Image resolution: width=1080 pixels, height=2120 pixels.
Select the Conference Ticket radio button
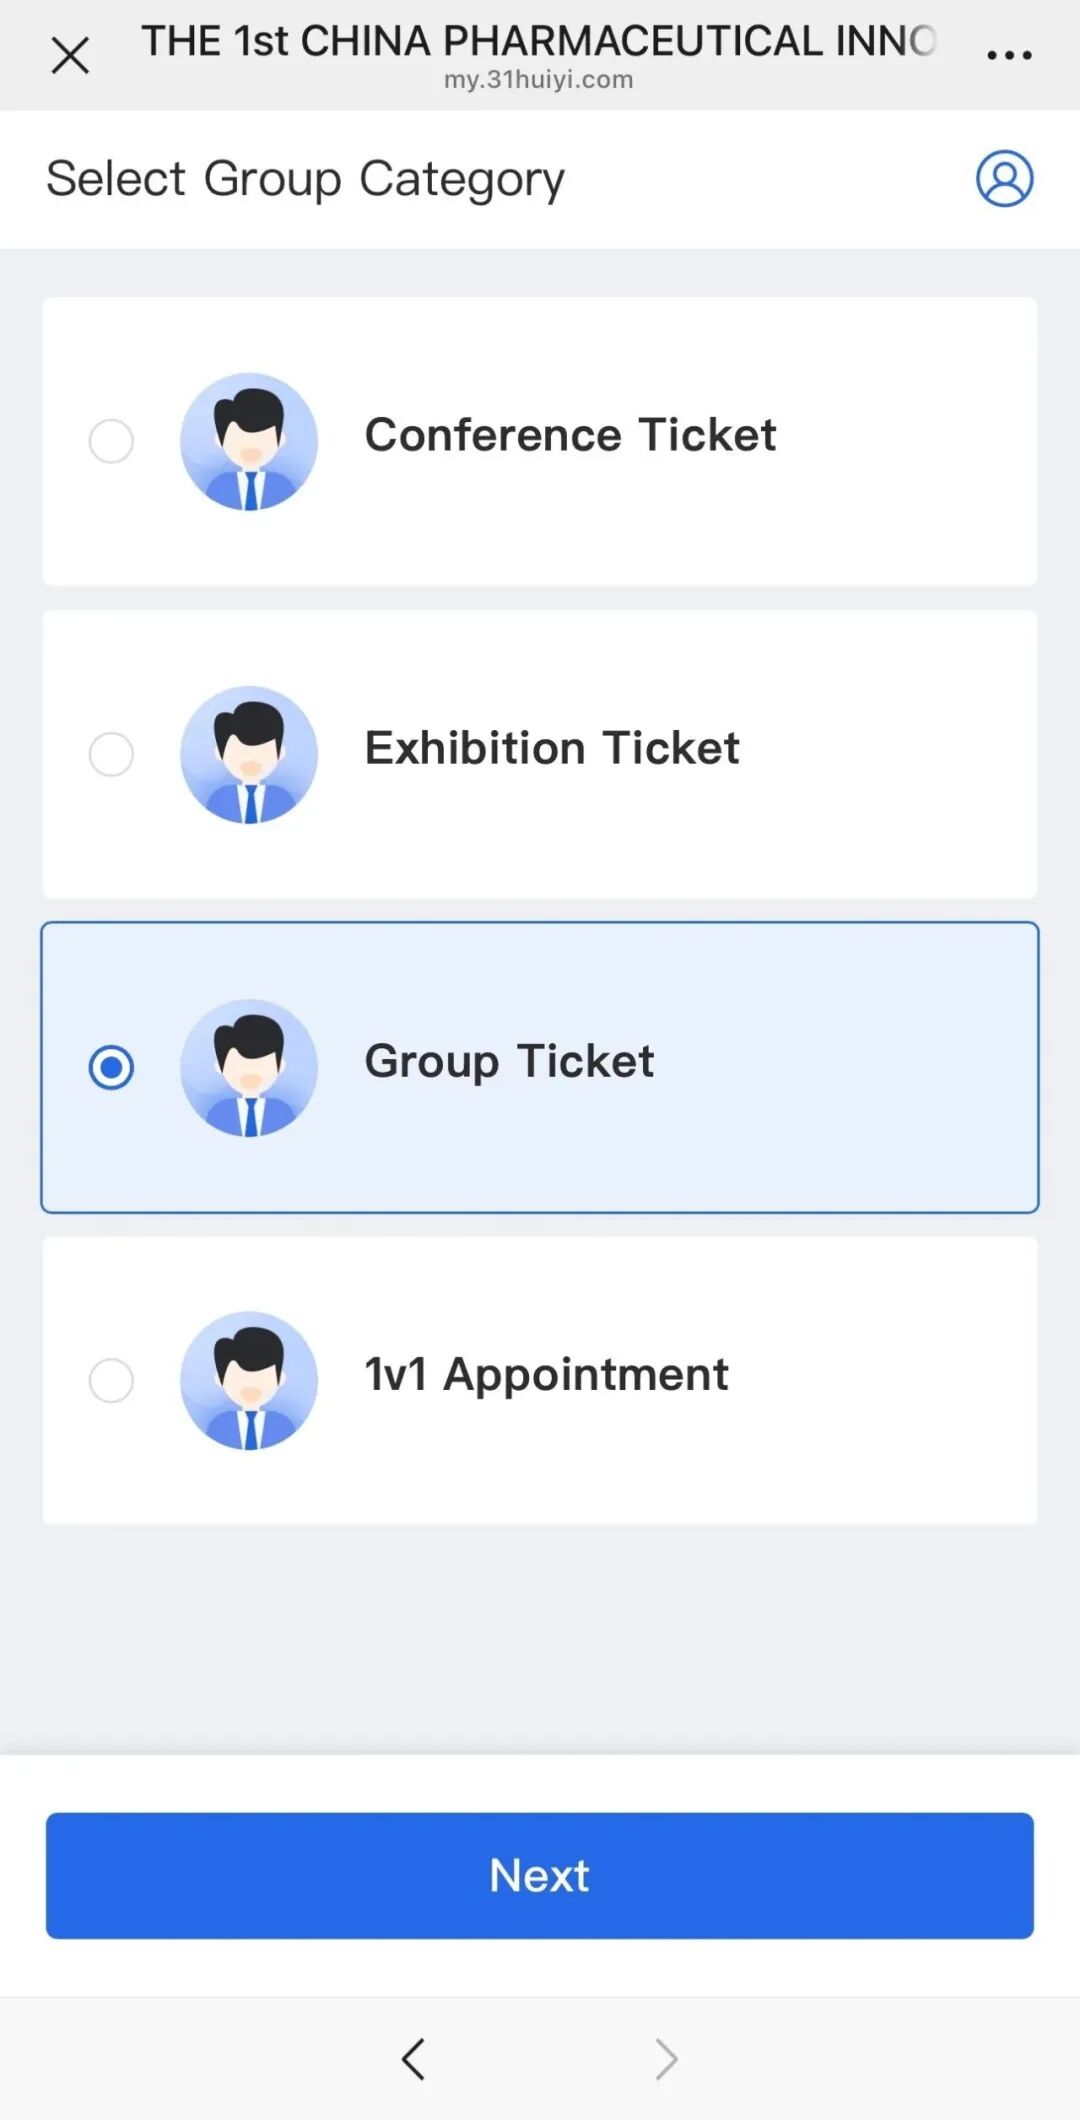tap(111, 441)
